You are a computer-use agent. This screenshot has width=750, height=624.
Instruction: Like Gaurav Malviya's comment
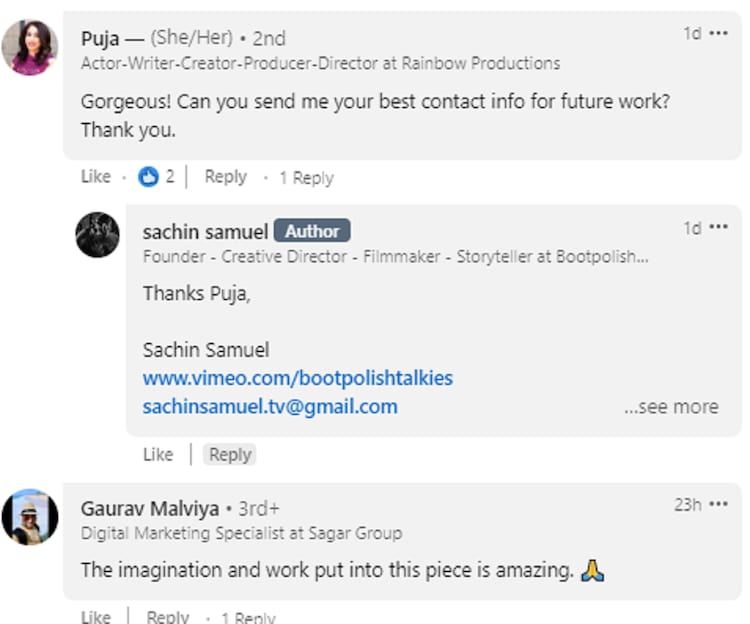96,616
